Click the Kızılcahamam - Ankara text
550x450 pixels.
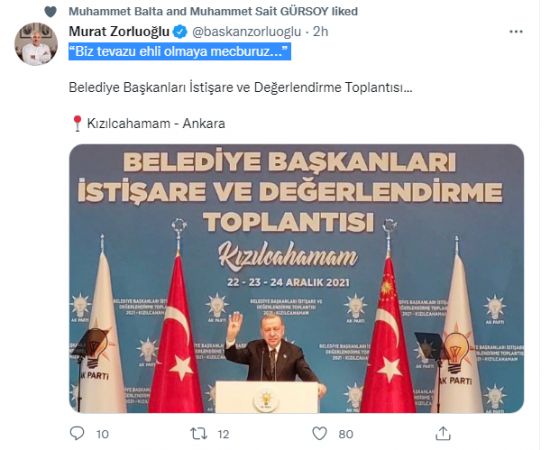156,123
